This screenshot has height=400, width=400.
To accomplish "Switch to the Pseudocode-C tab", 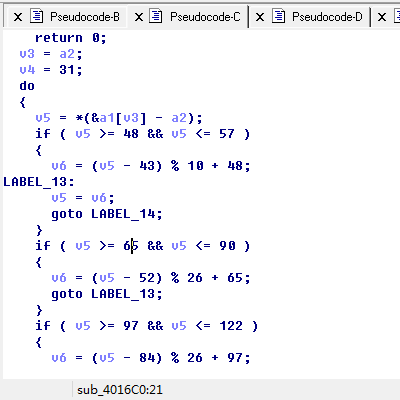I will (x=205, y=17).
